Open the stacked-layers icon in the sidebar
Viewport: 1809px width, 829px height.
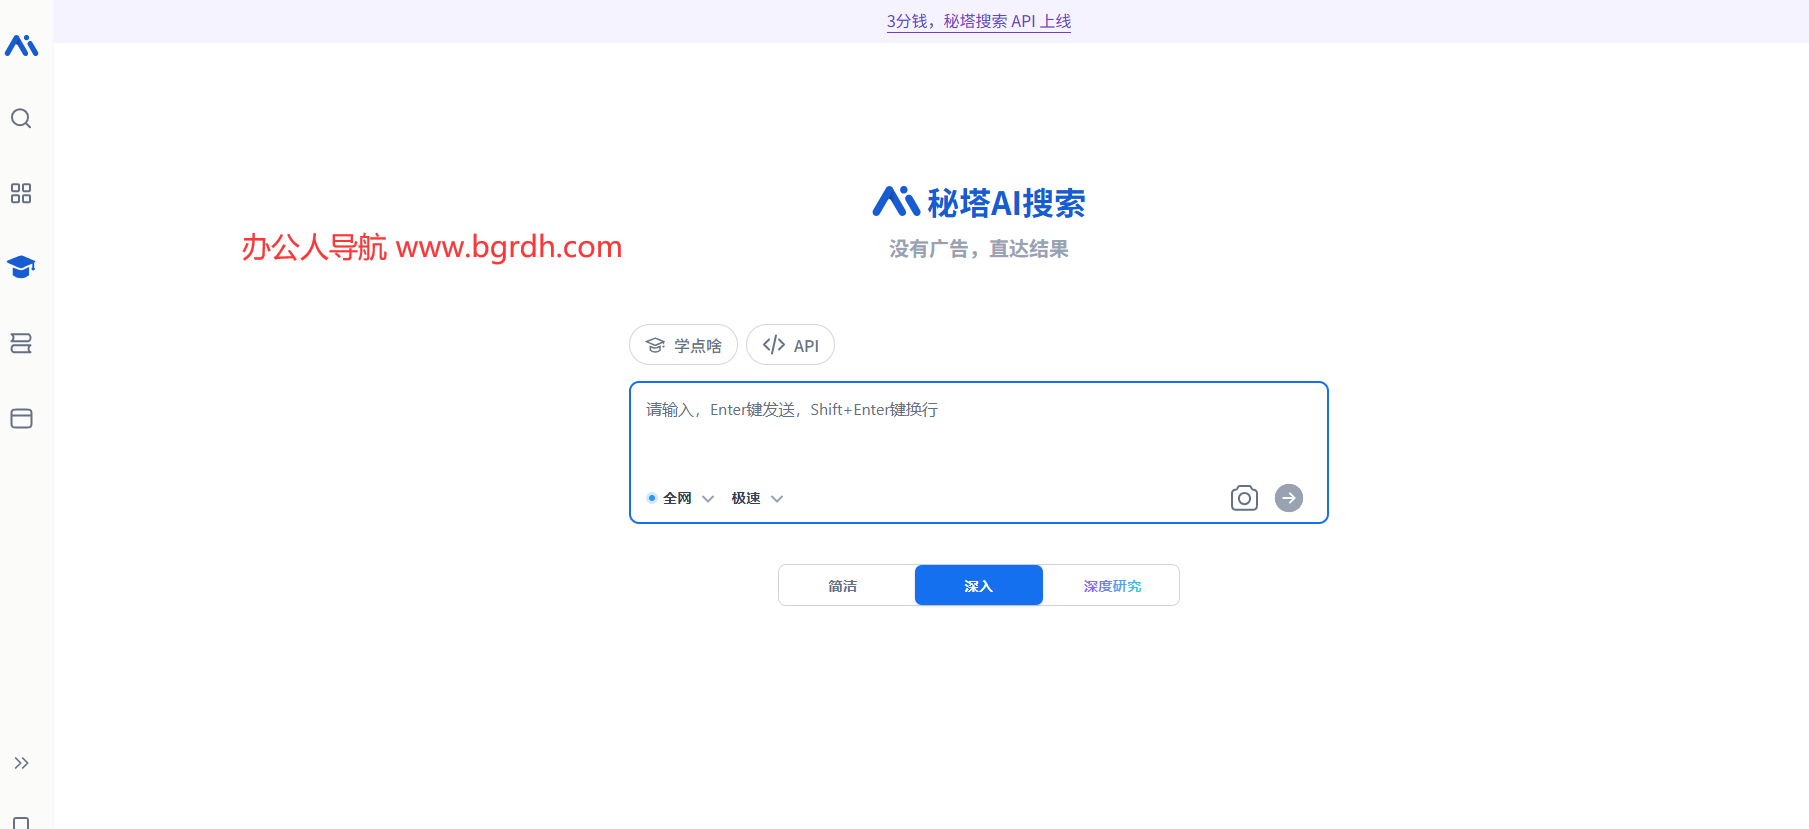21,343
